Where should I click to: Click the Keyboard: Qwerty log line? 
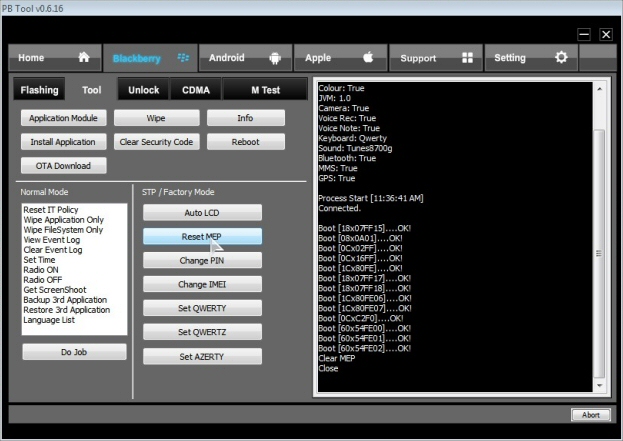click(x=352, y=138)
